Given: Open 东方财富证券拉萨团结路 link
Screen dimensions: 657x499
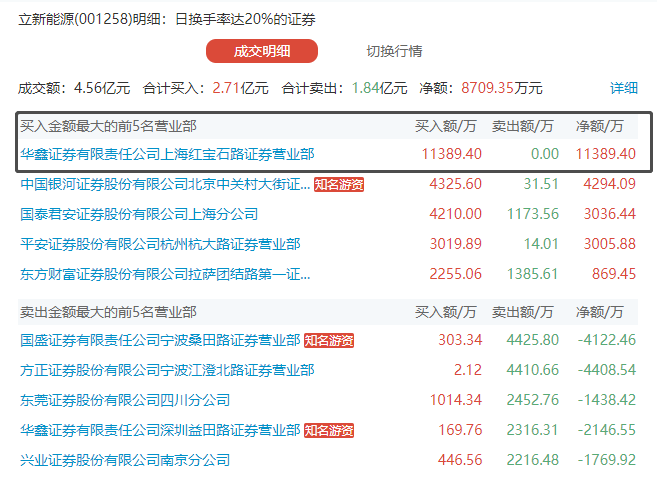Looking at the screenshot, I should click(165, 274).
